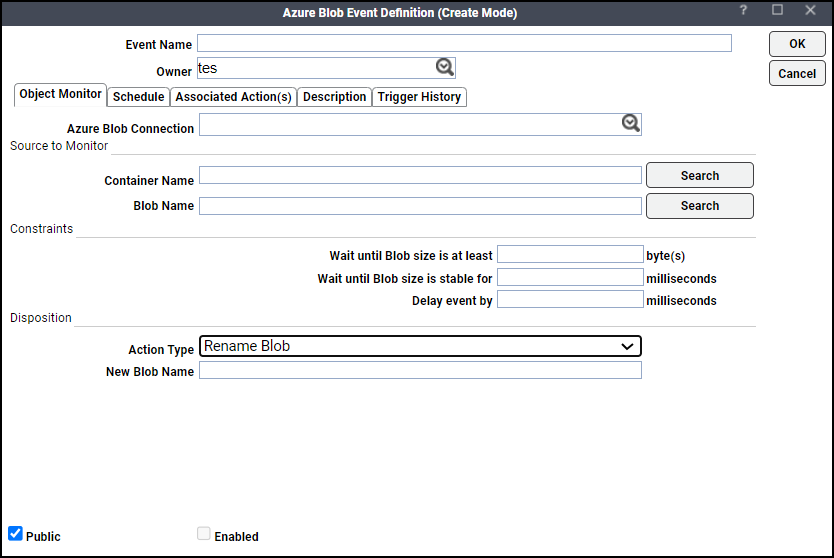Focus the Delay event by field
The height and width of the screenshot is (558, 834).
tap(570, 299)
